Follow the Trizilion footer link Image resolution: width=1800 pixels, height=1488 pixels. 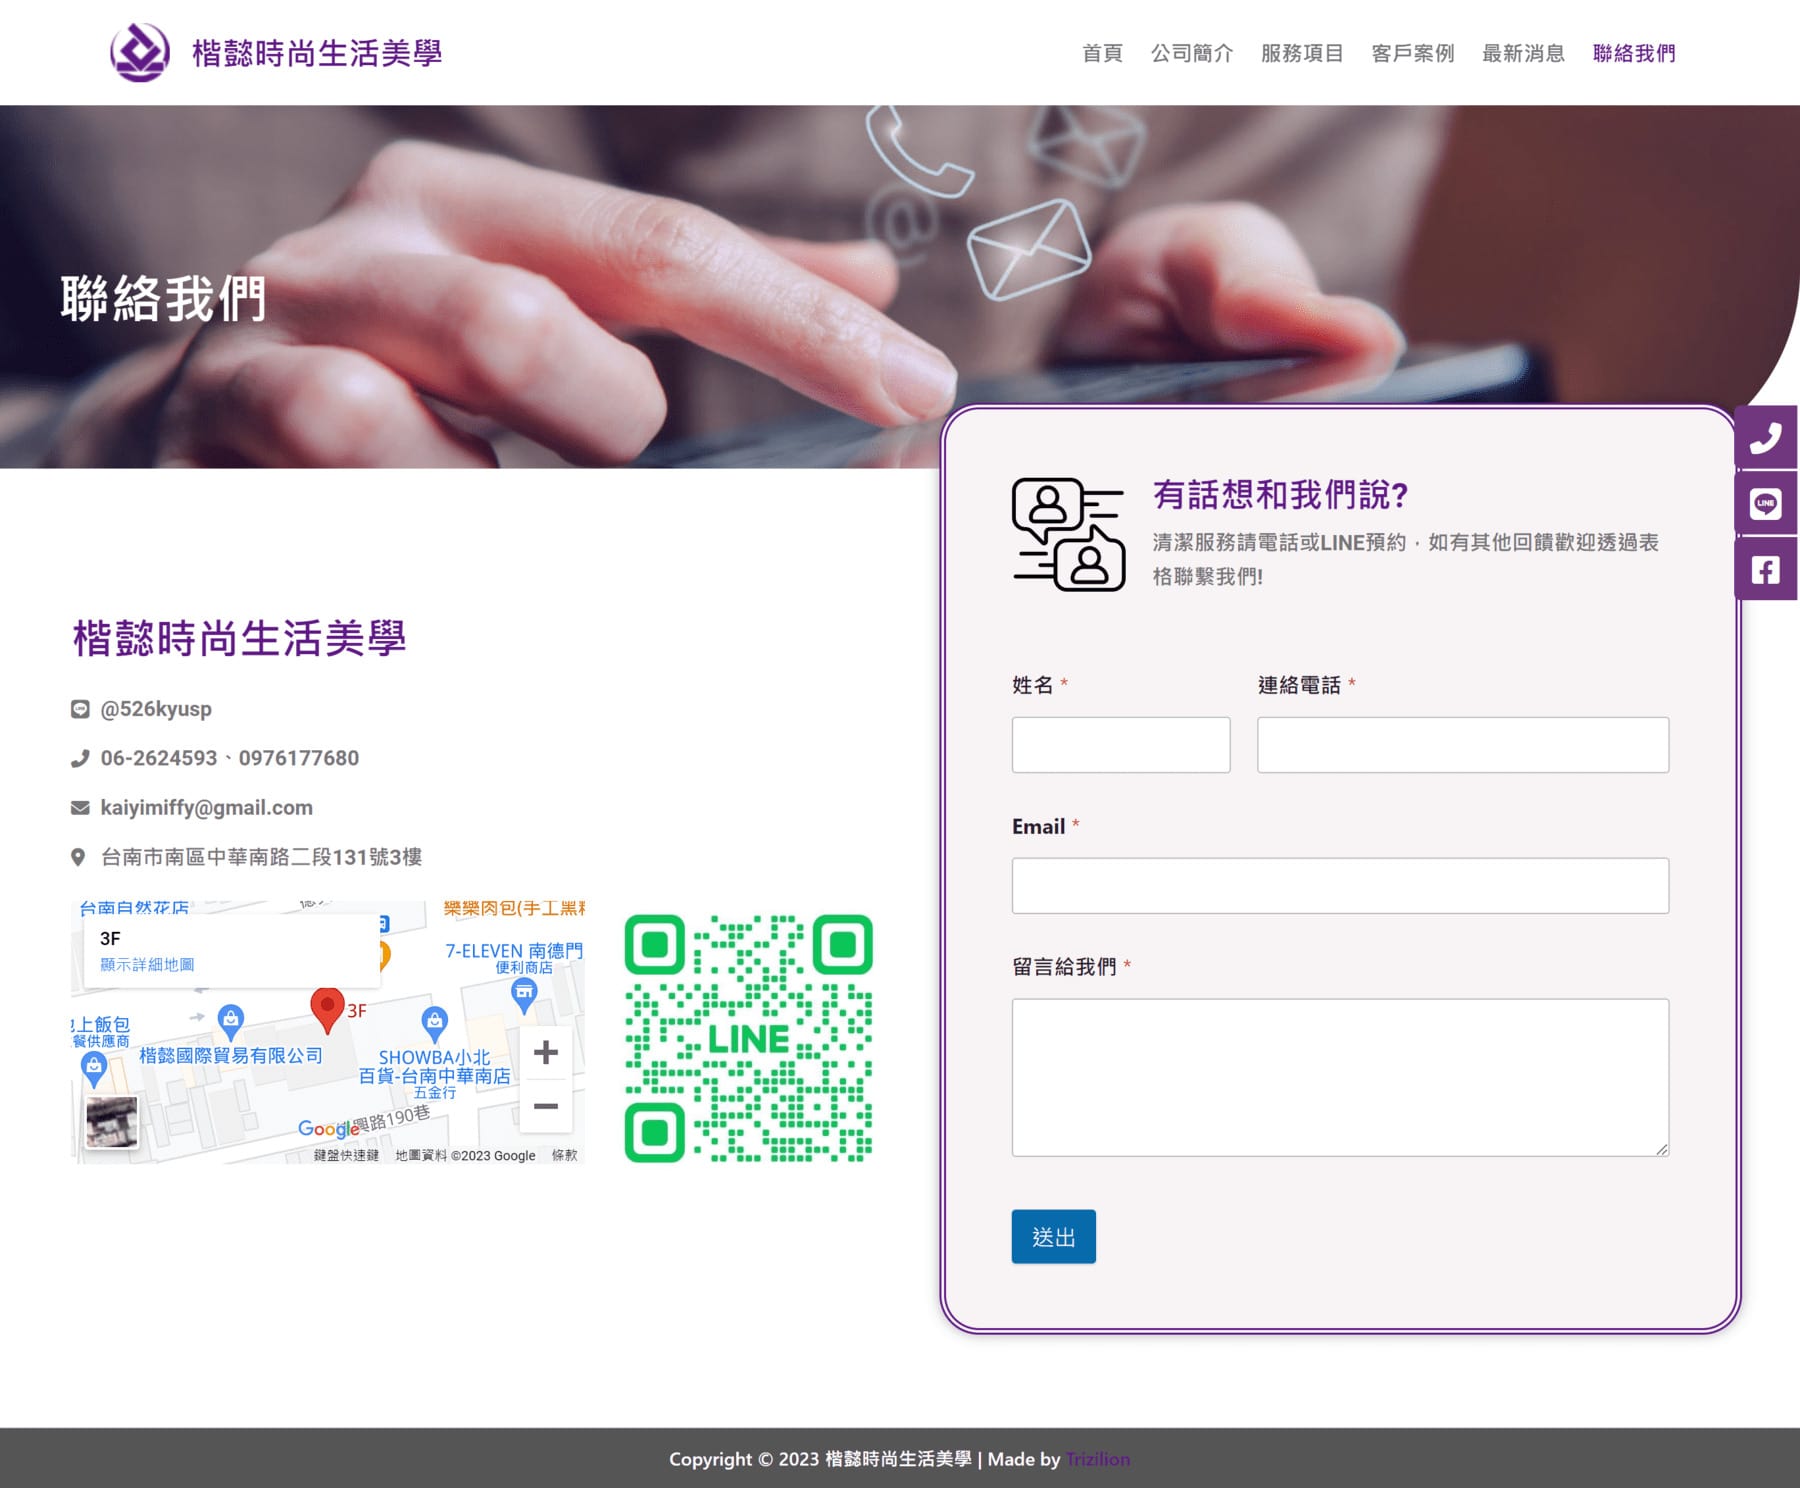(x=1097, y=1459)
